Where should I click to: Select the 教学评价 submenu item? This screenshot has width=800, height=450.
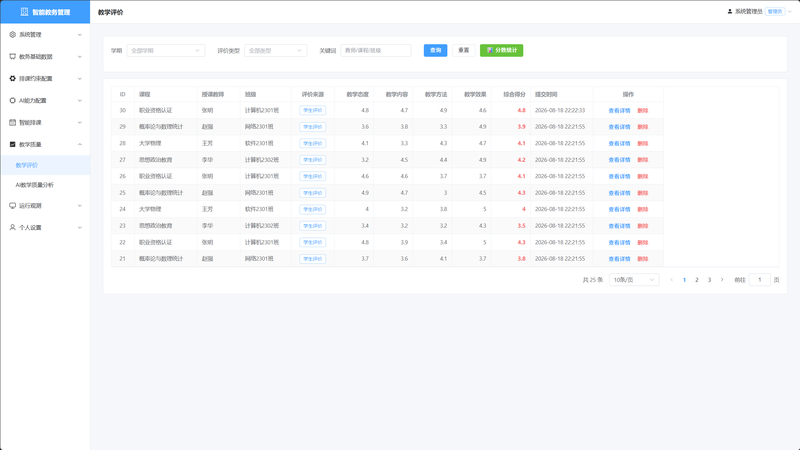coord(45,165)
